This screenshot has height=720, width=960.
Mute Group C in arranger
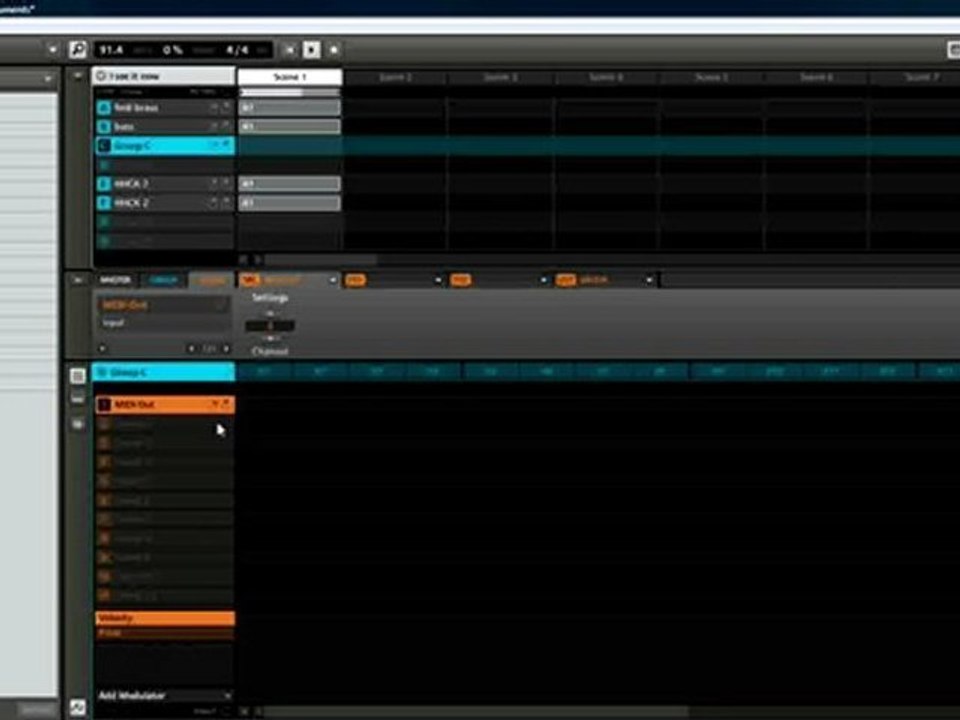[x=214, y=146]
